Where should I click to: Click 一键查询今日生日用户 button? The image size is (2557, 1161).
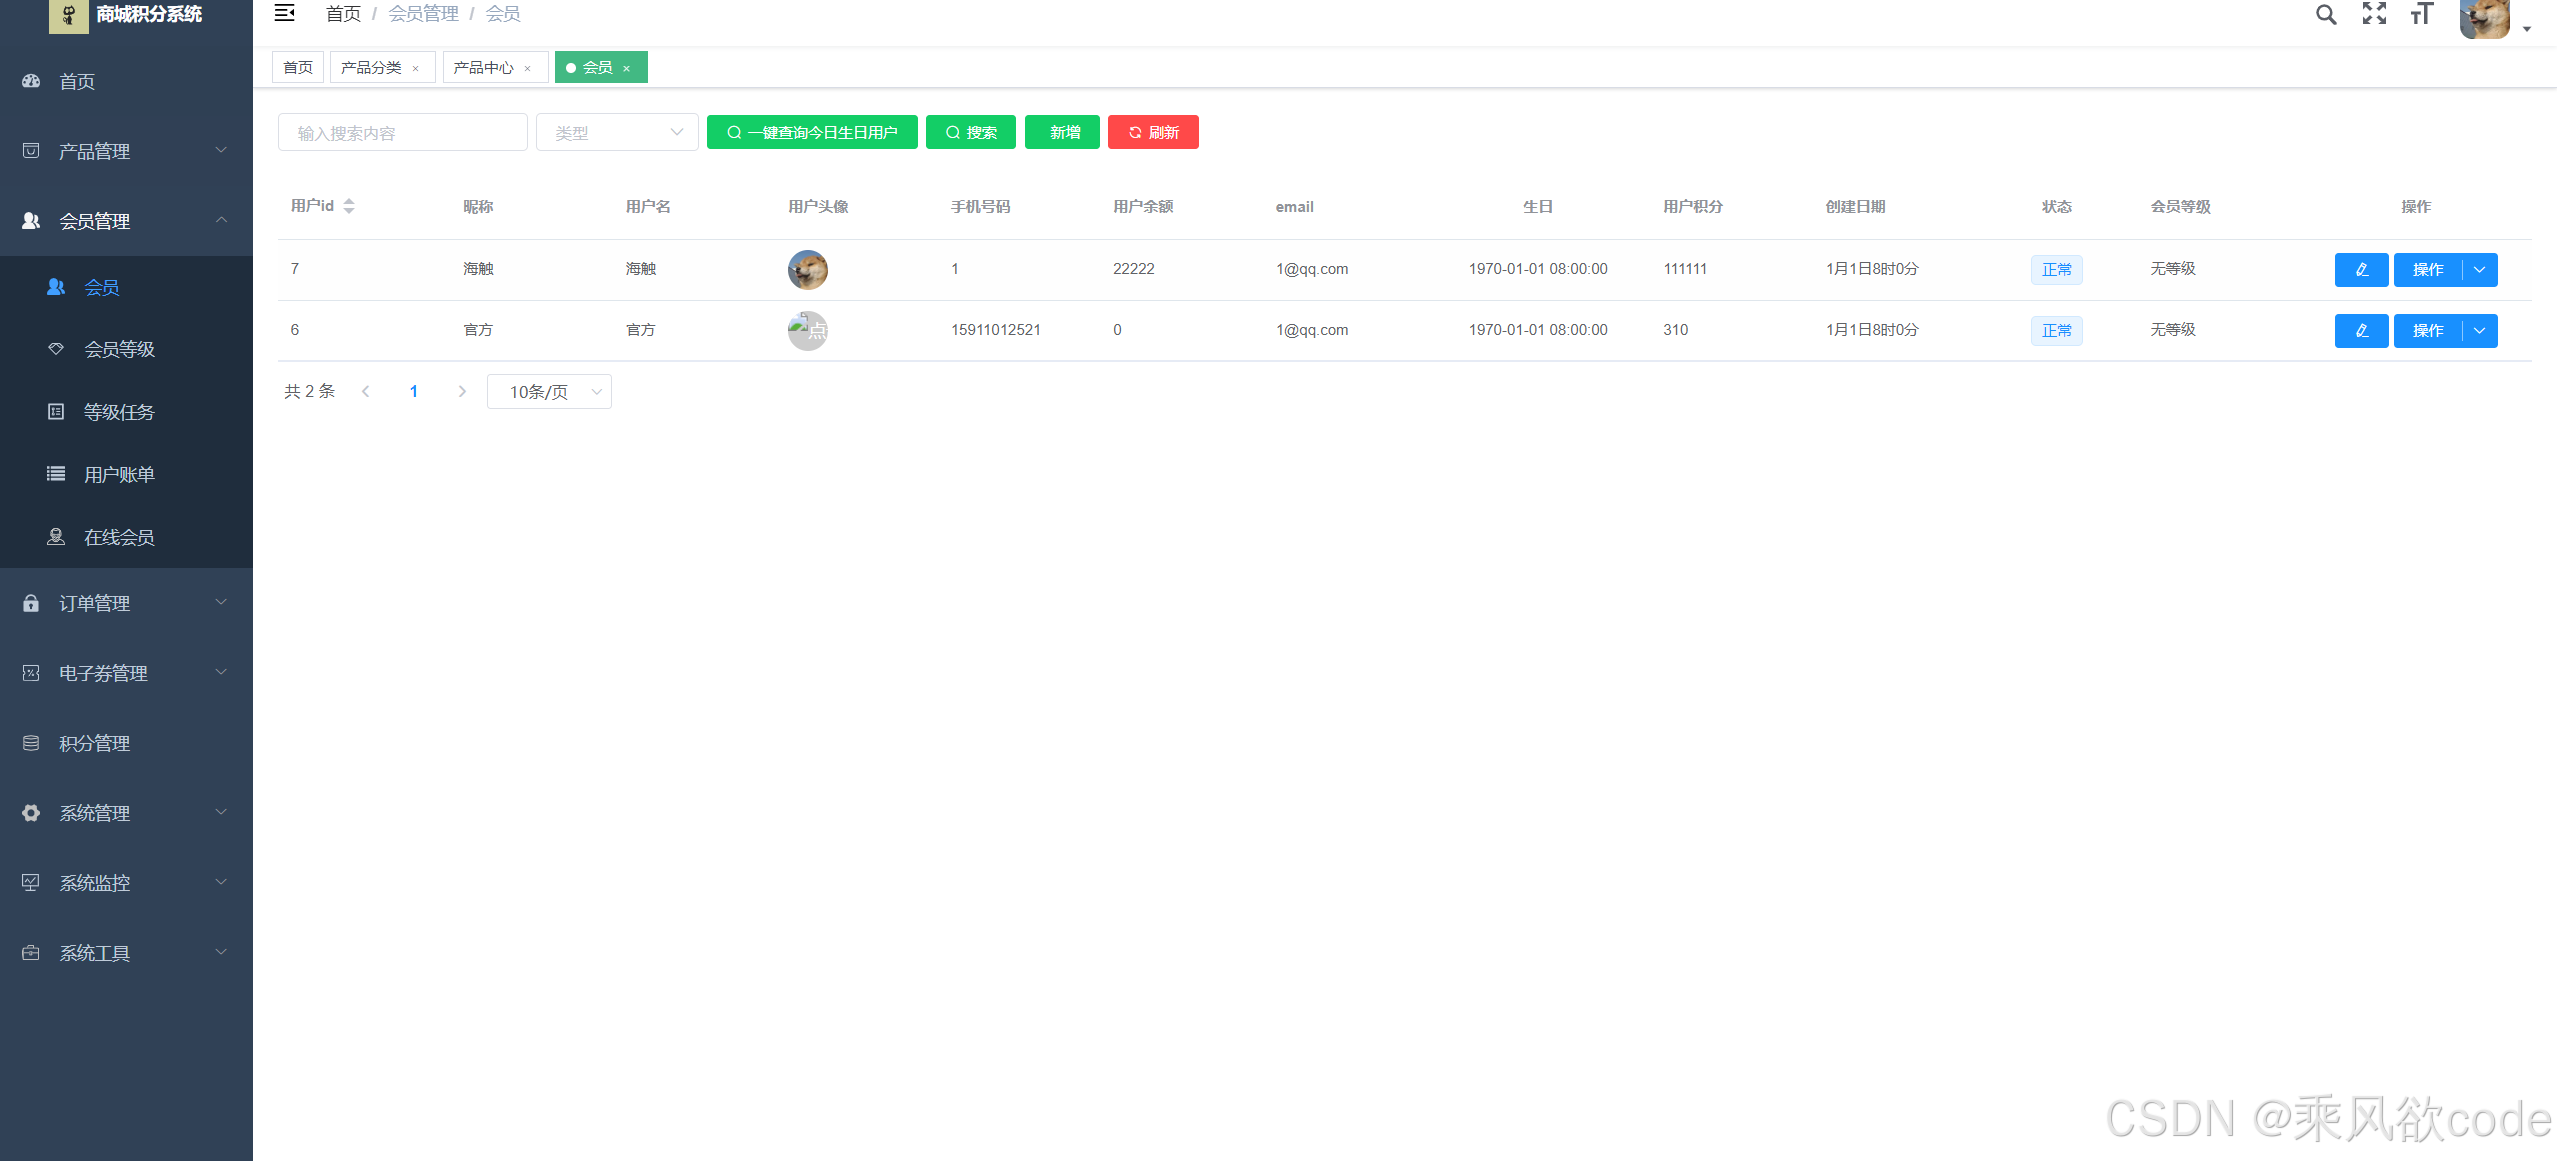point(812,133)
